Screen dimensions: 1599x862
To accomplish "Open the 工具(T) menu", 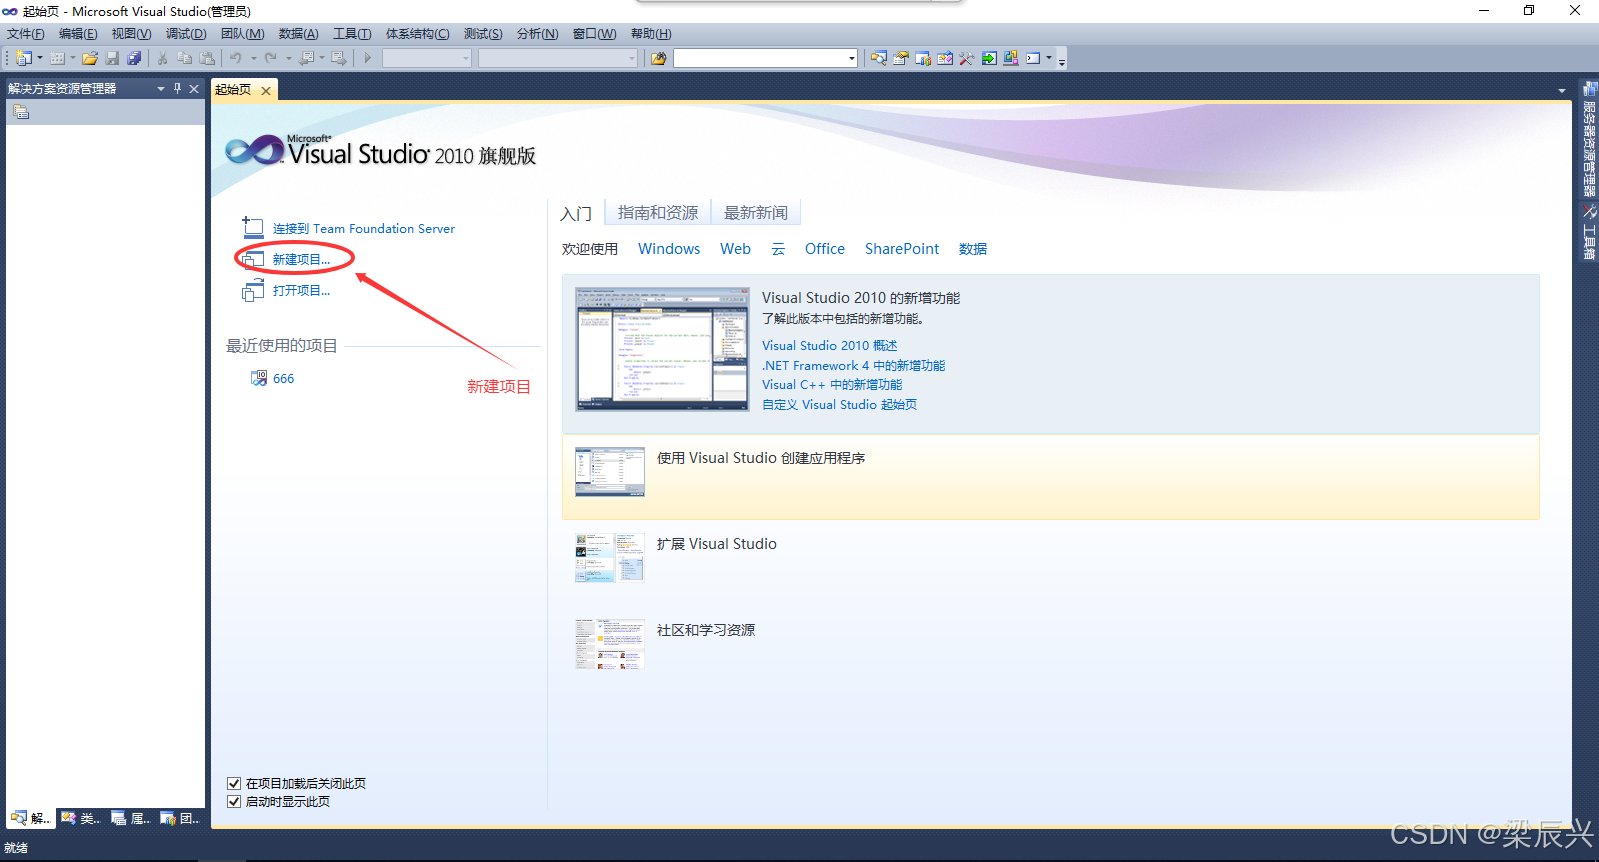I will [352, 34].
